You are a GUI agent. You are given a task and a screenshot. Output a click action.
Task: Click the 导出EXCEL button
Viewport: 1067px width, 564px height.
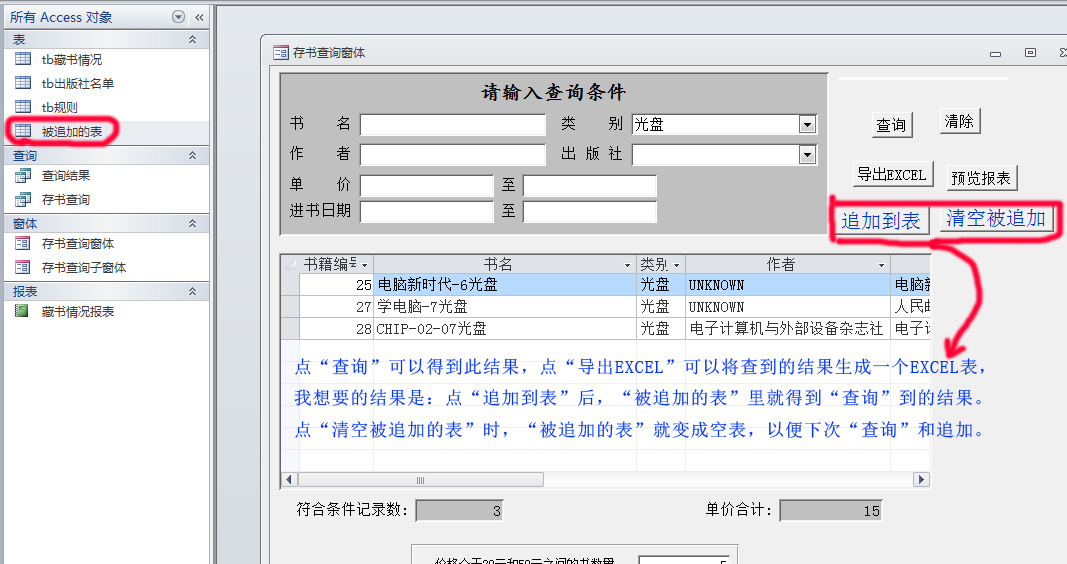click(892, 174)
